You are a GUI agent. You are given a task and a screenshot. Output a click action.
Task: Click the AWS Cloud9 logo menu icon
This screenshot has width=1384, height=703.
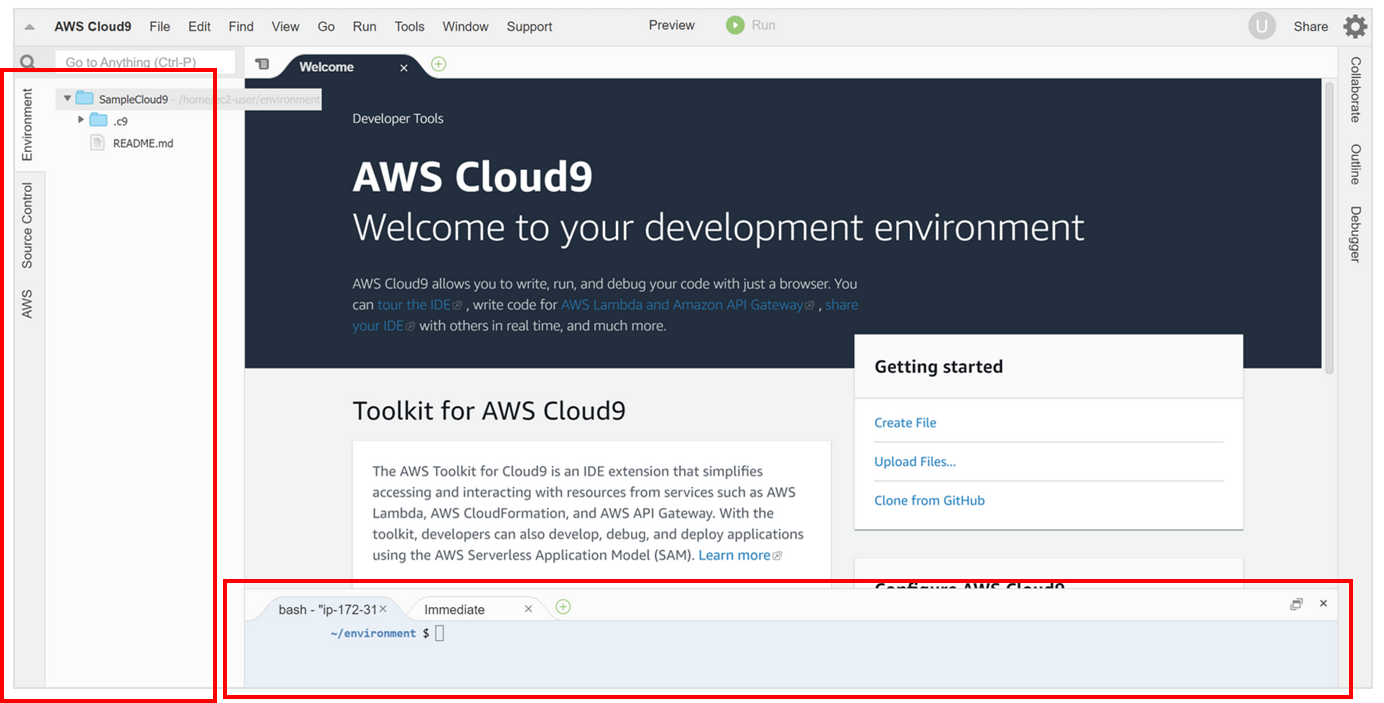[29, 25]
